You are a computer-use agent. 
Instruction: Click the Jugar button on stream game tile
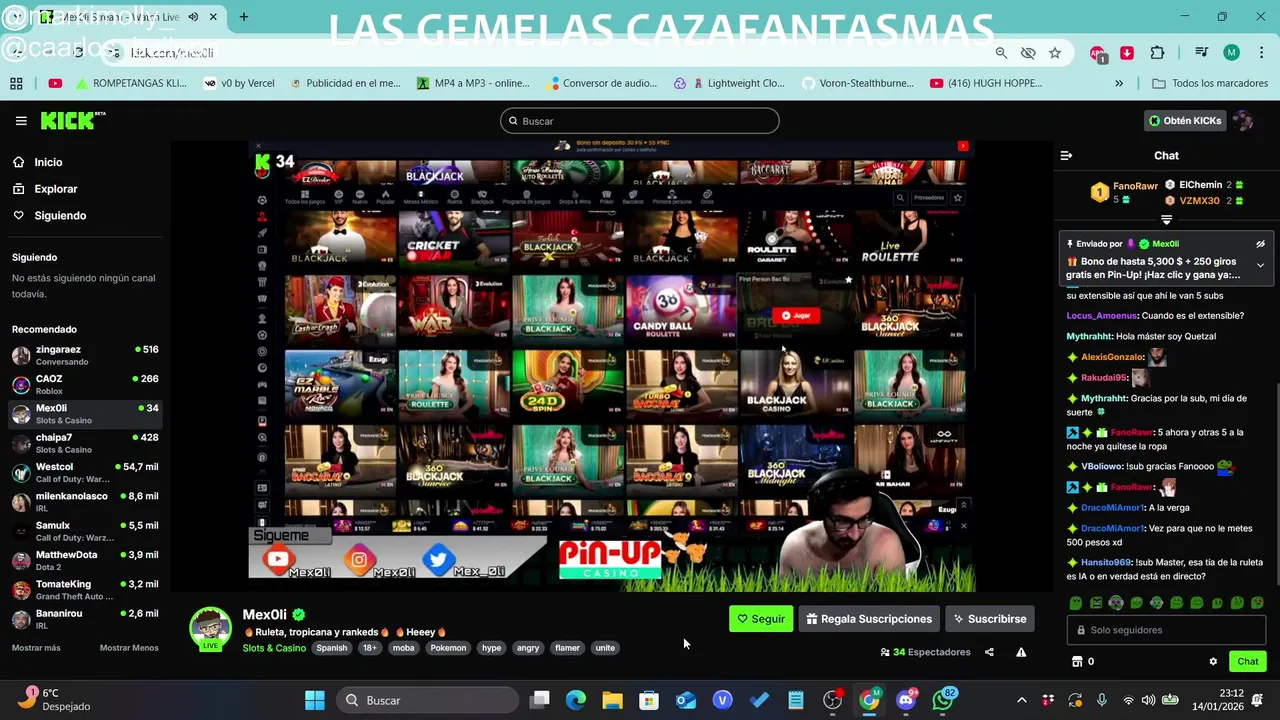(795, 316)
